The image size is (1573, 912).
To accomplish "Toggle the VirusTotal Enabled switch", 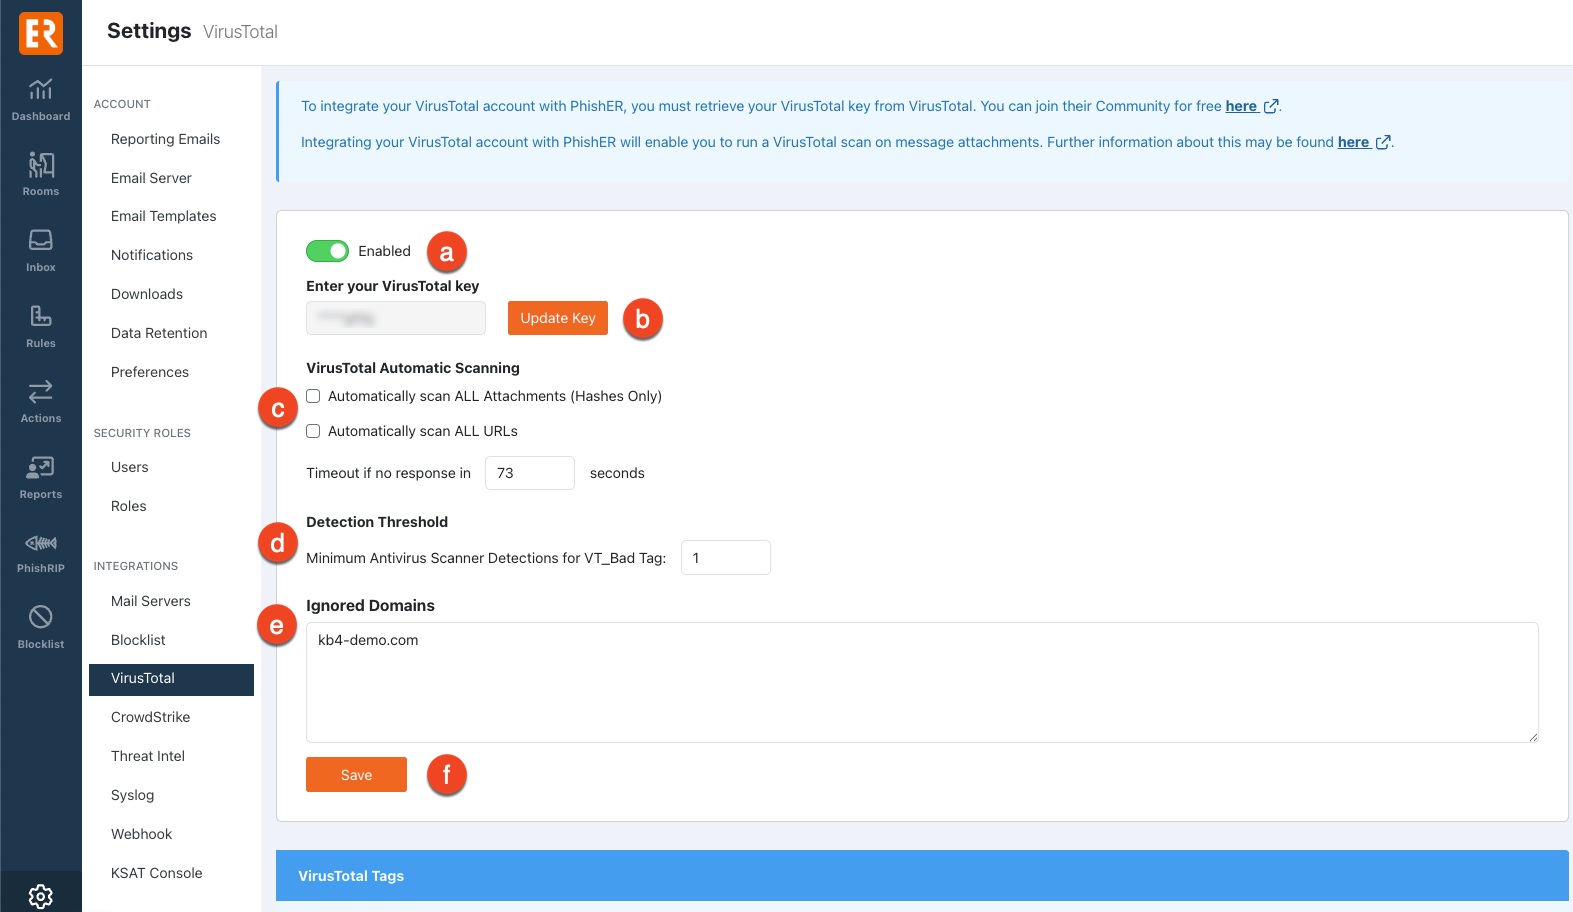I will tap(327, 251).
